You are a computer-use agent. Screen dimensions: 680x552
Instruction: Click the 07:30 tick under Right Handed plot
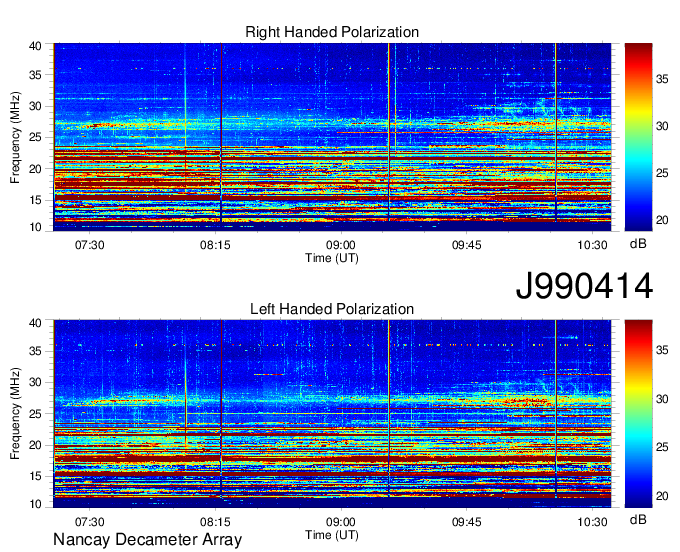[x=89, y=245]
